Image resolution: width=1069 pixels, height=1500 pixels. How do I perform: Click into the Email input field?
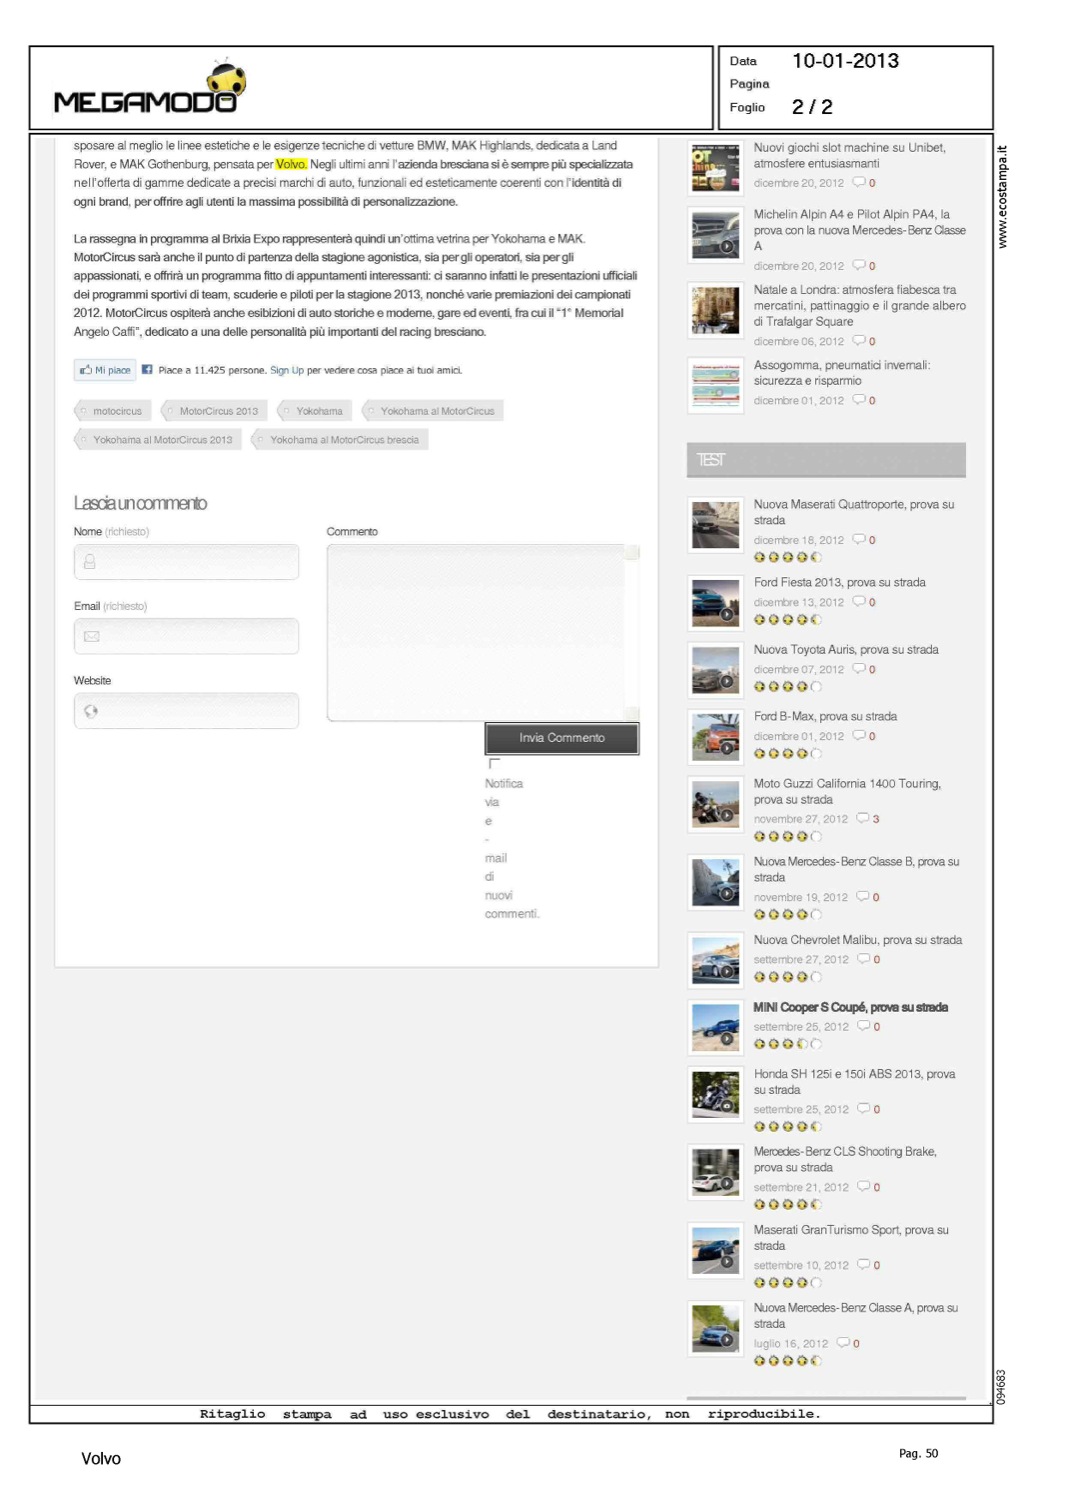point(187,636)
